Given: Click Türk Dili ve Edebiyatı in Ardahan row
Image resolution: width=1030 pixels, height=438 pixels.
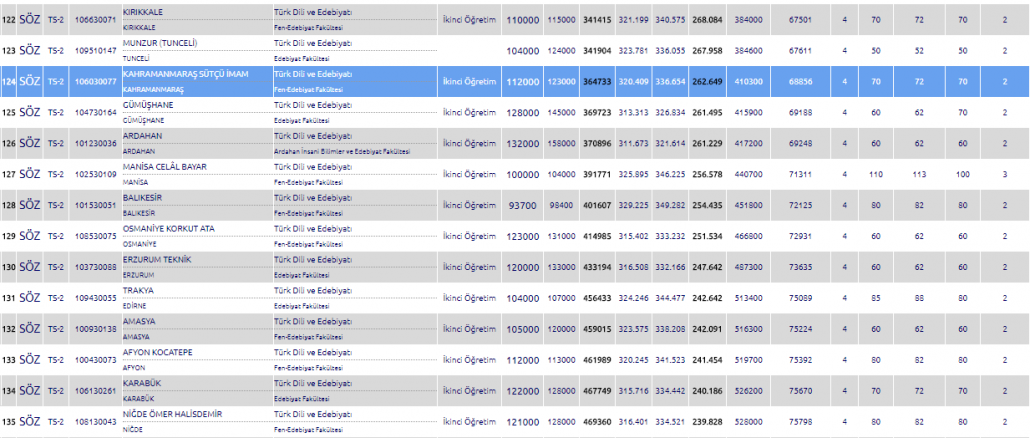Looking at the screenshot, I should pyautogui.click(x=312, y=136).
